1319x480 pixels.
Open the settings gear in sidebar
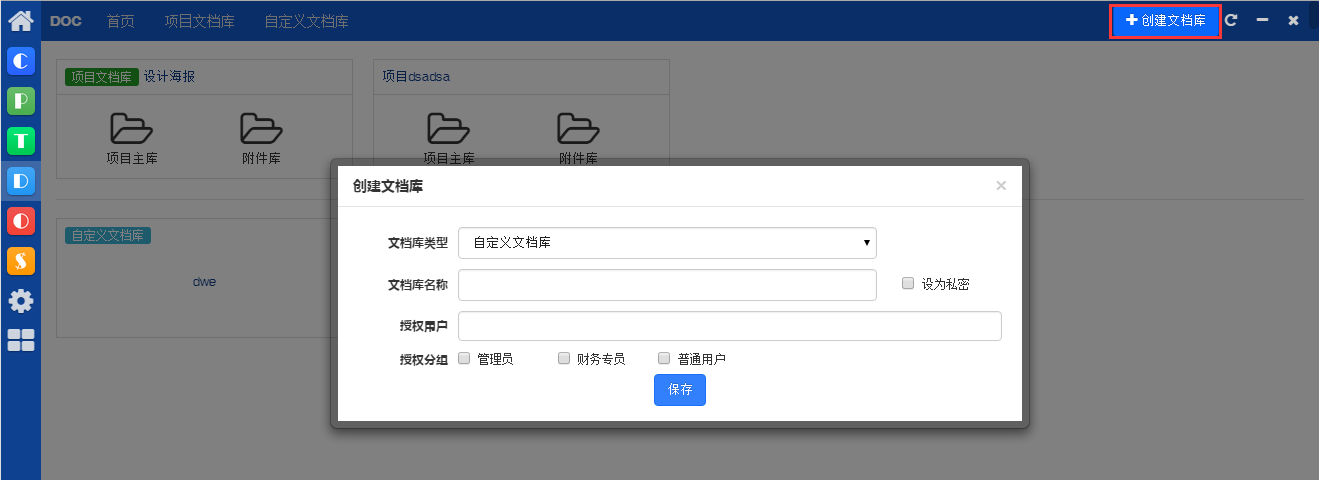(21, 301)
